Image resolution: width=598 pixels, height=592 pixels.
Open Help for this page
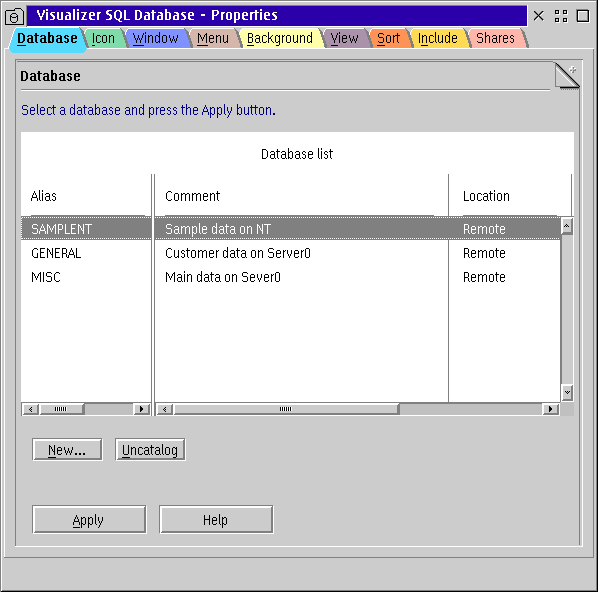click(216, 520)
